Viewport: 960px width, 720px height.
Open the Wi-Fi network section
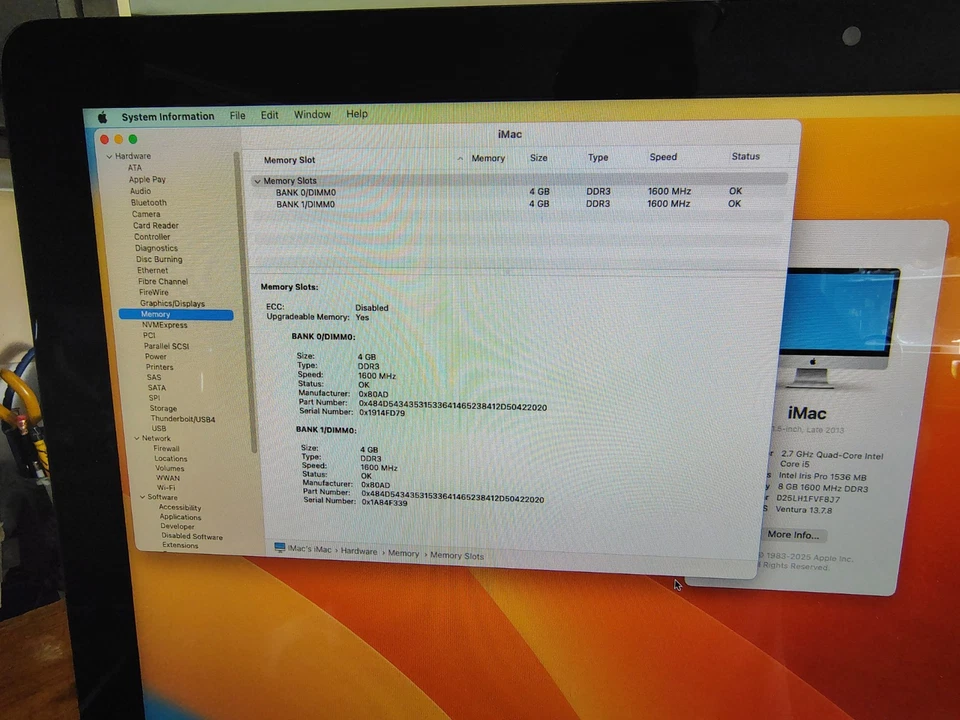point(166,487)
